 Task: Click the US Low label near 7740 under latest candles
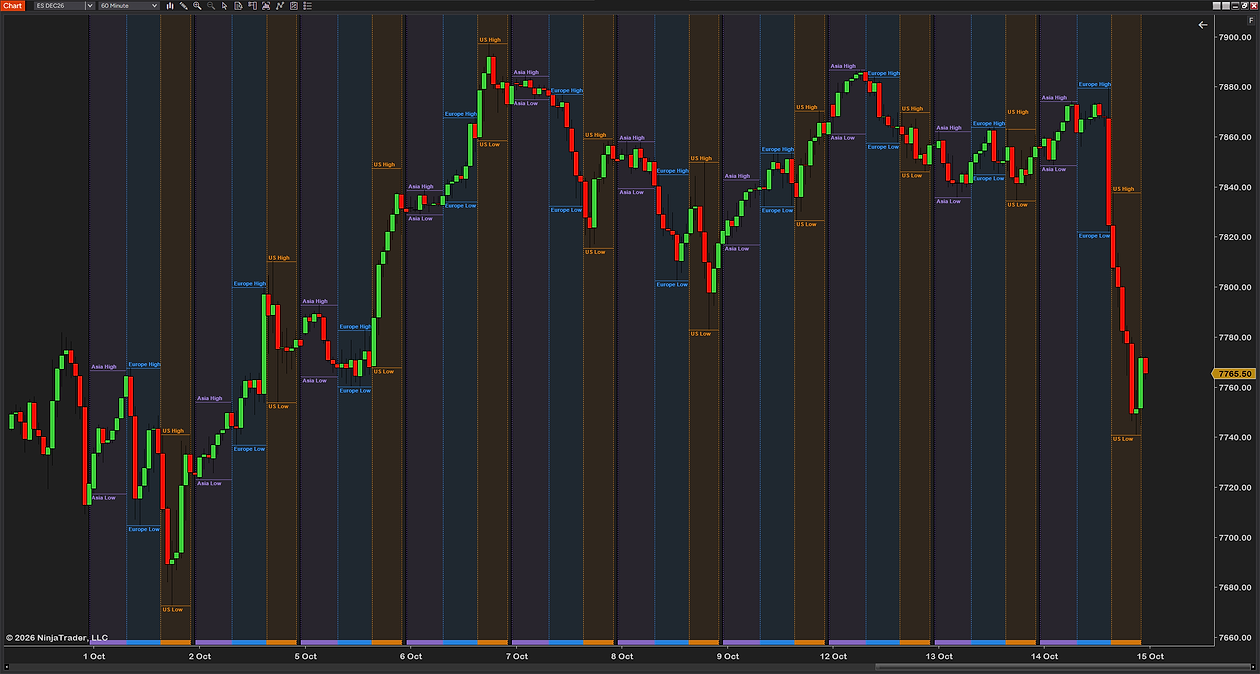coord(1123,438)
